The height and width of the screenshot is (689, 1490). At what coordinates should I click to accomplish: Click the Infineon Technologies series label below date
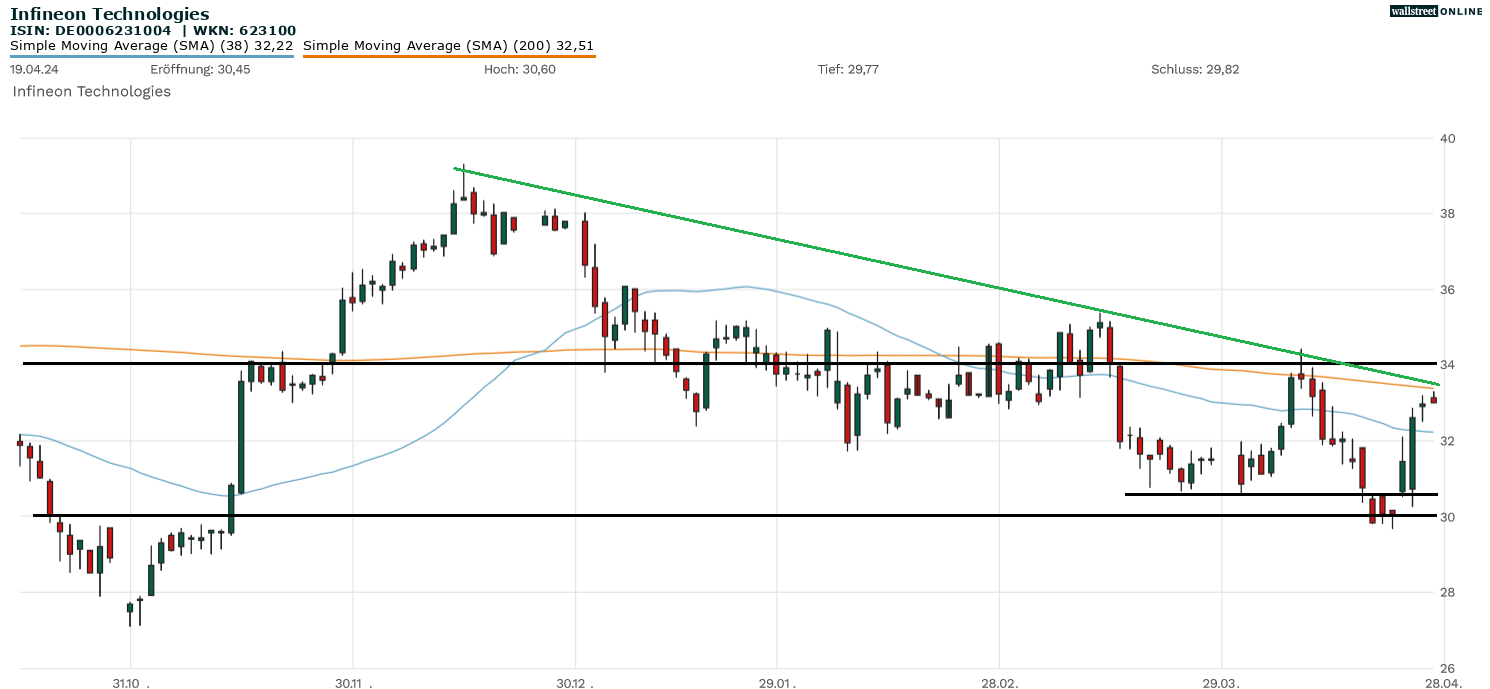tap(91, 92)
